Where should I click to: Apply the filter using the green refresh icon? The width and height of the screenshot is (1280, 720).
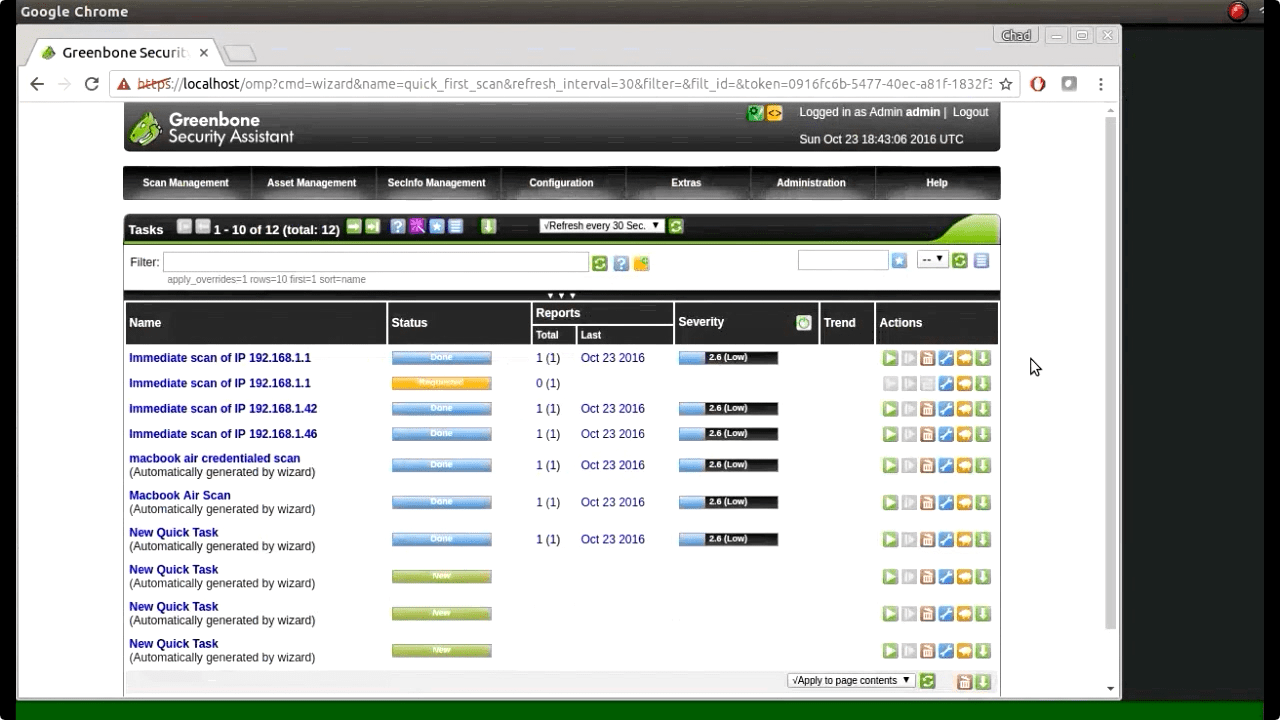(x=599, y=262)
